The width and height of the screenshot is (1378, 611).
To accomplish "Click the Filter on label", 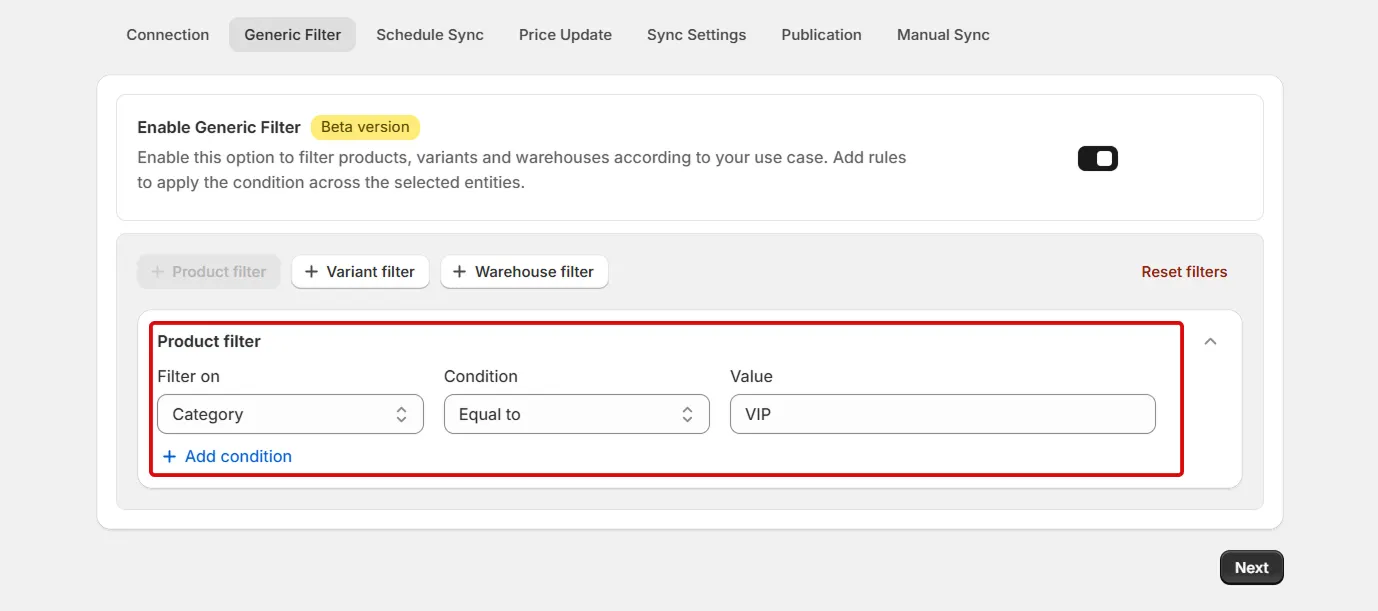I will pos(188,376).
